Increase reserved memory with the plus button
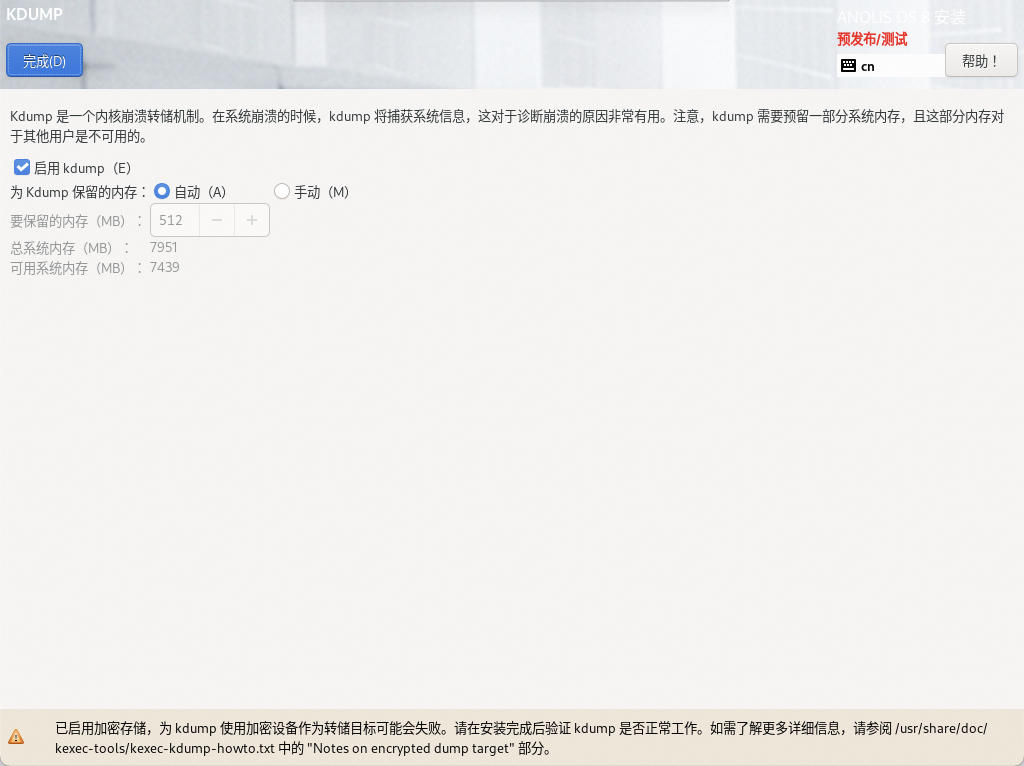Viewport: 1024px width, 766px height. pos(251,220)
